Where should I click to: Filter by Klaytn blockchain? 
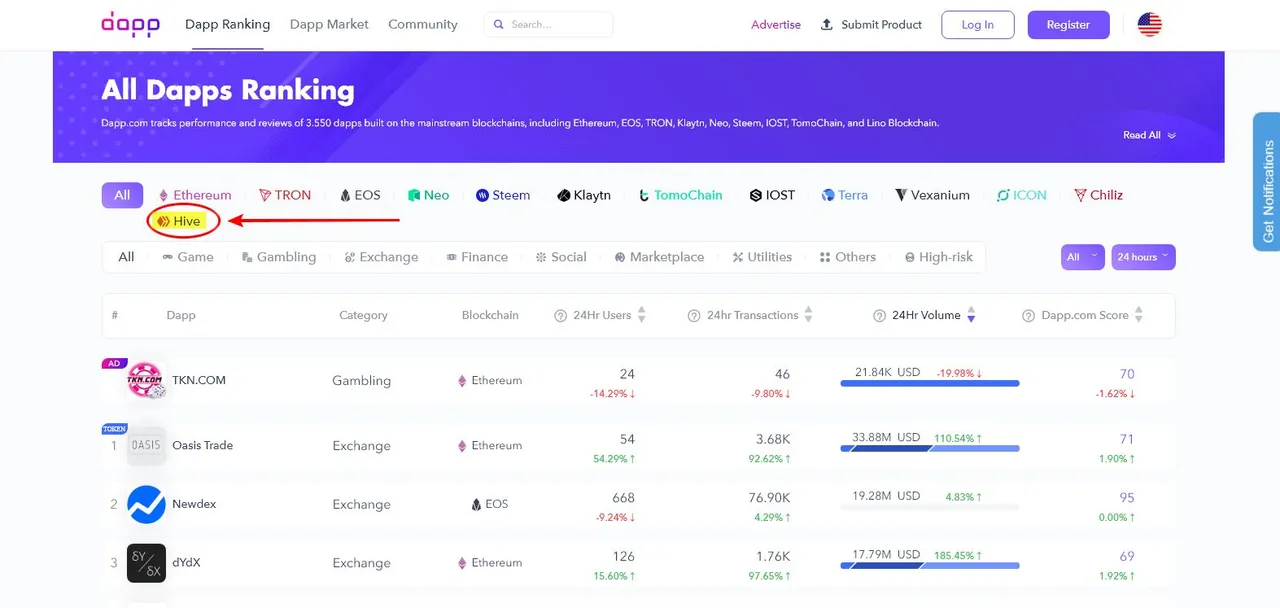click(584, 195)
